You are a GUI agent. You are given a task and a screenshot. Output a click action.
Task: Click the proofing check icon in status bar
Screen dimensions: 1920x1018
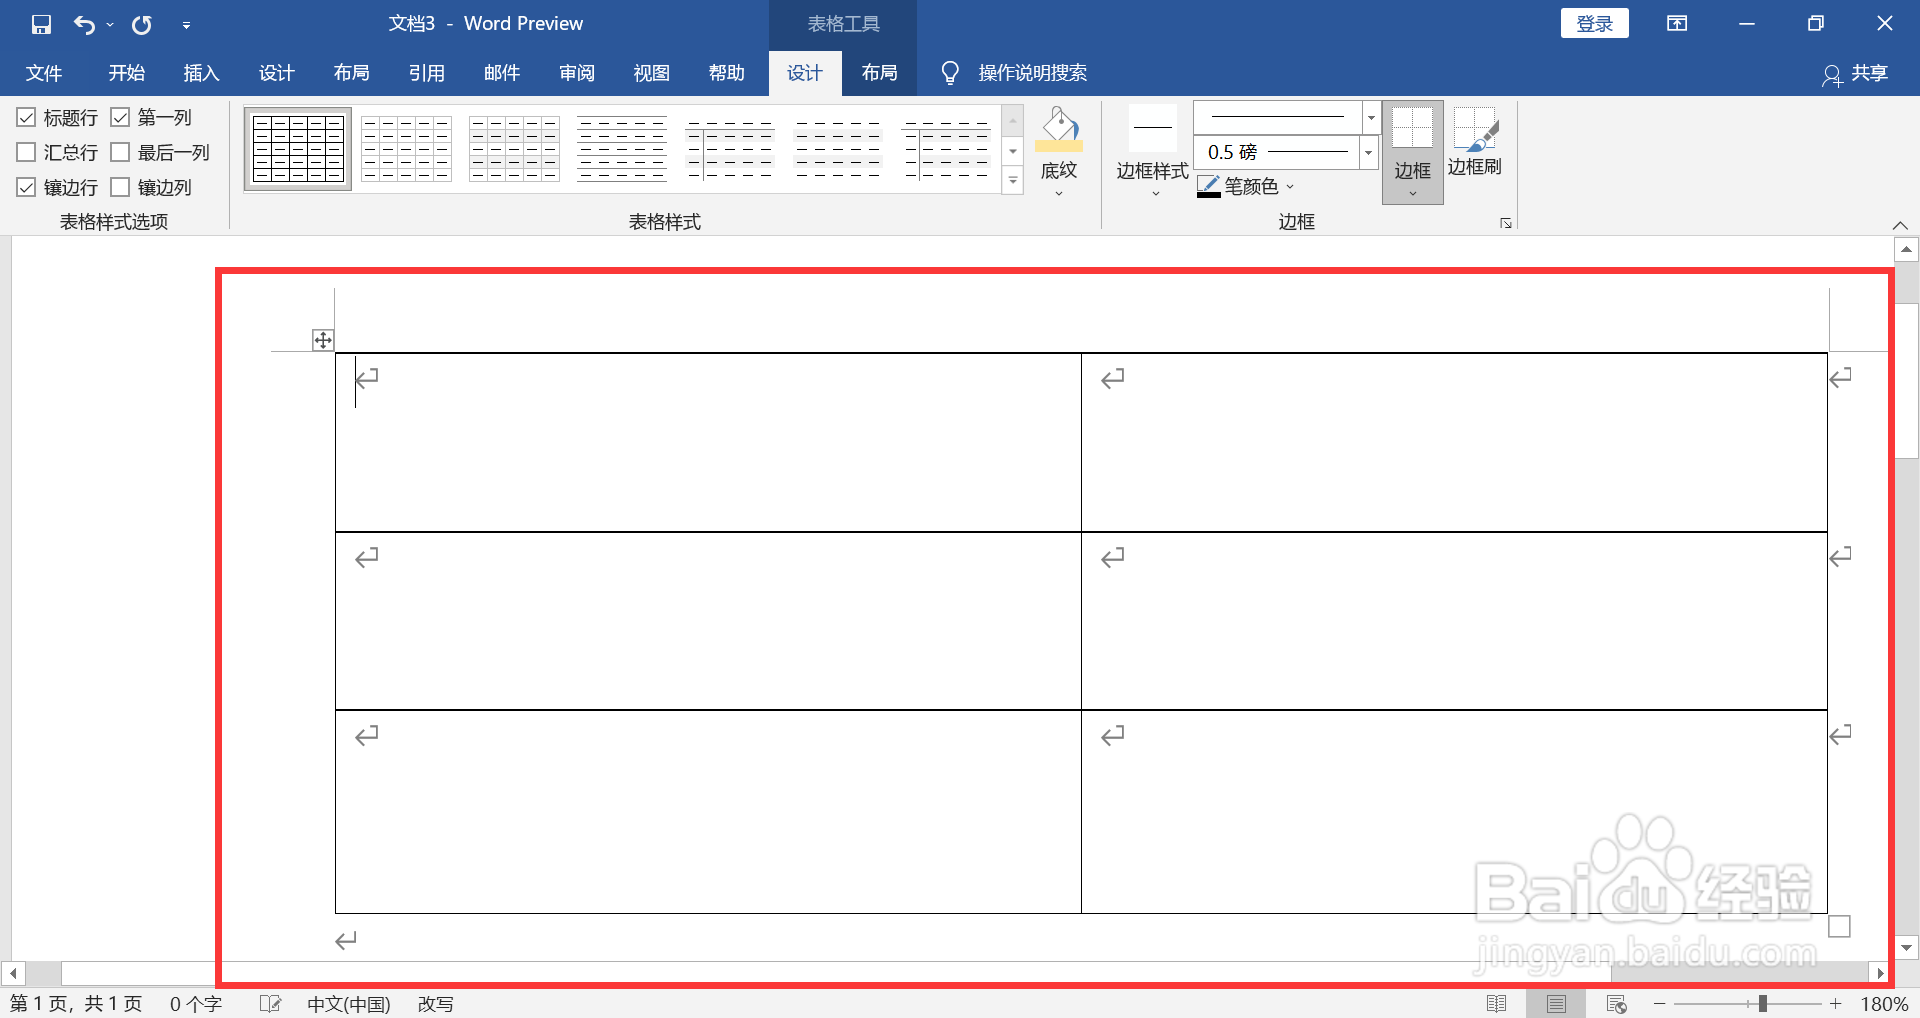[x=270, y=1003]
